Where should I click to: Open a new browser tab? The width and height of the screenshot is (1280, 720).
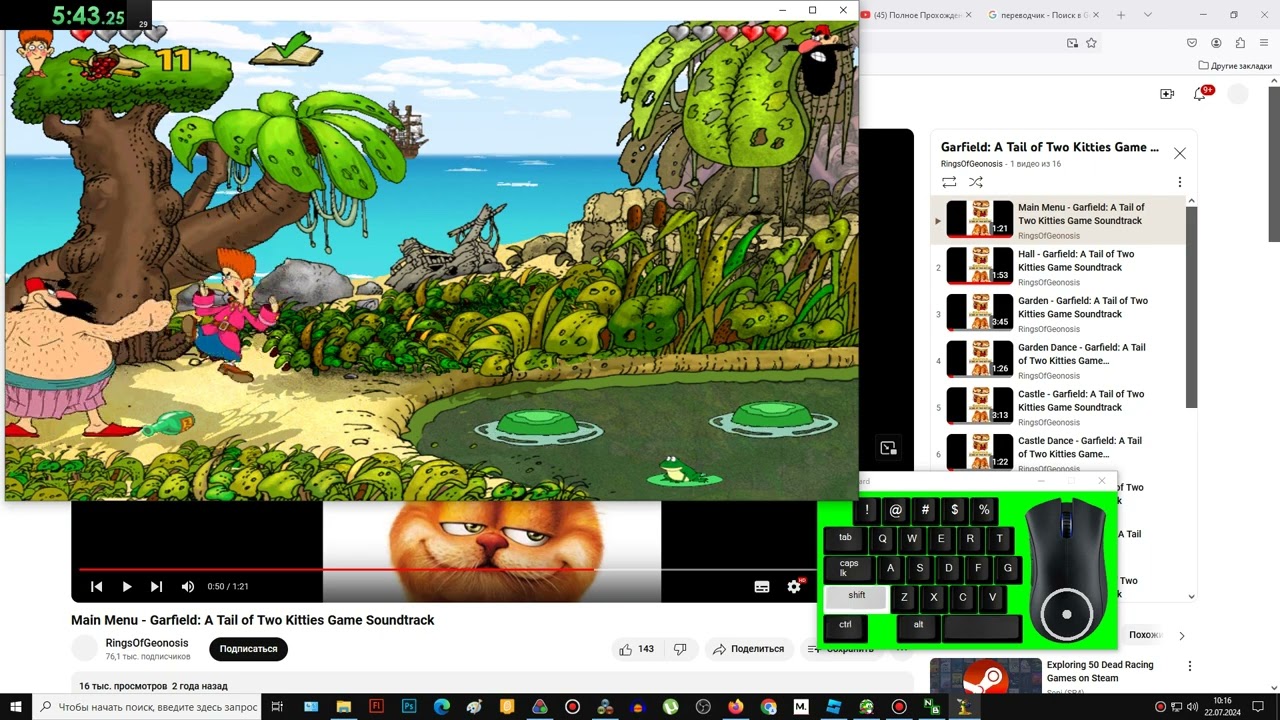(1121, 15)
